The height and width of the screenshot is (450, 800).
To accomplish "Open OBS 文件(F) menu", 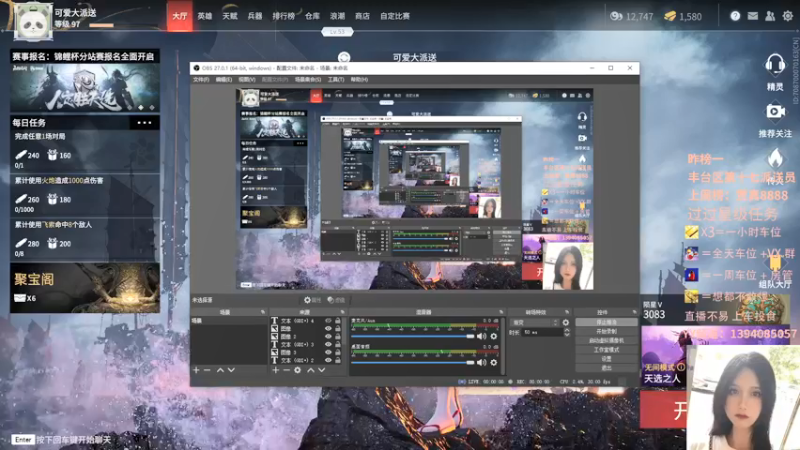I will [x=201, y=80].
